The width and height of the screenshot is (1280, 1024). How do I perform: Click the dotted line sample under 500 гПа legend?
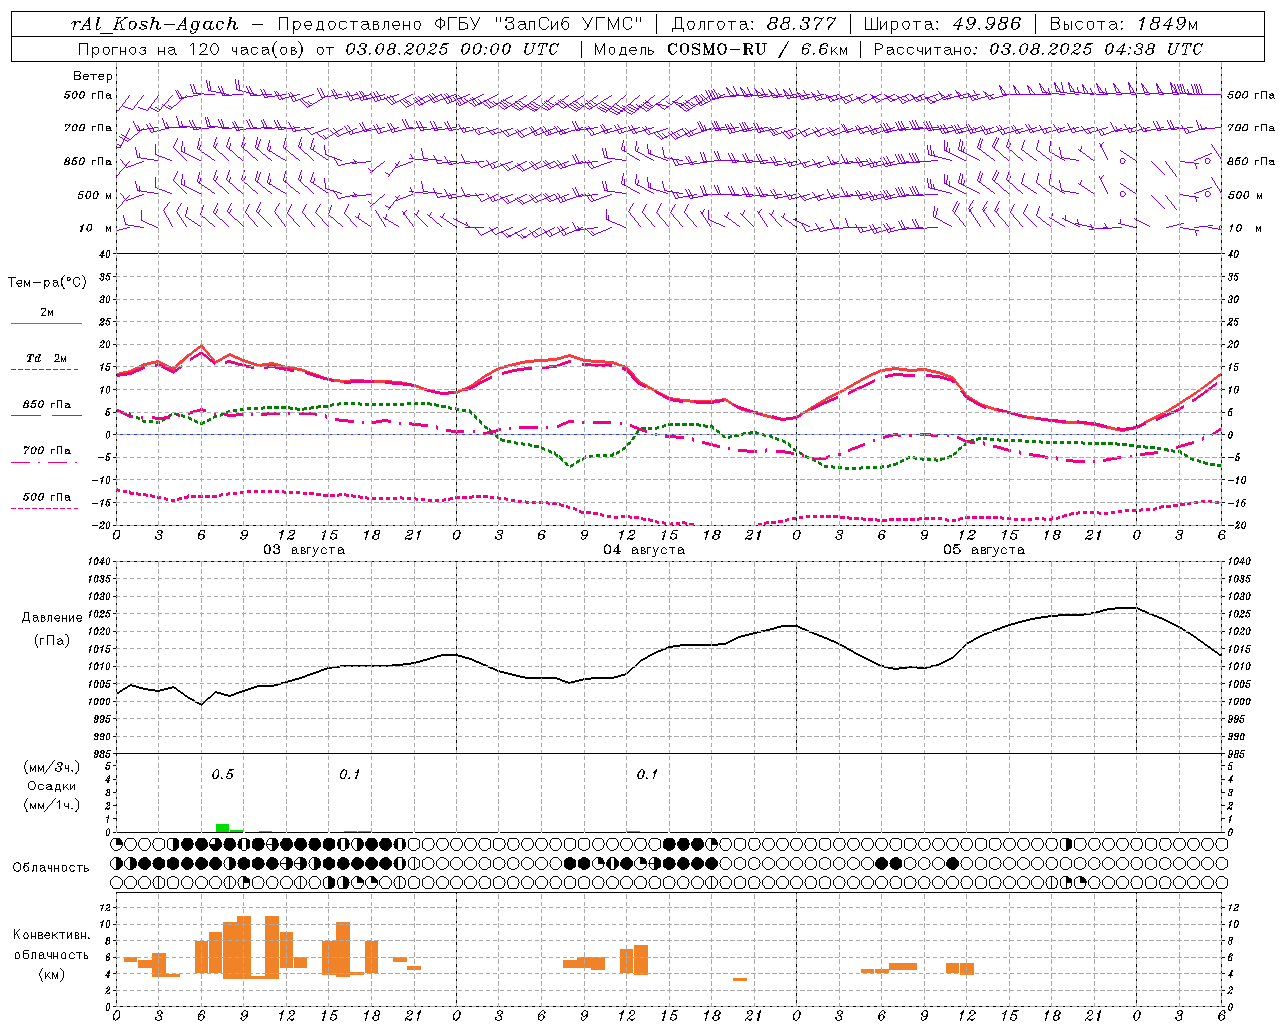click(45, 509)
